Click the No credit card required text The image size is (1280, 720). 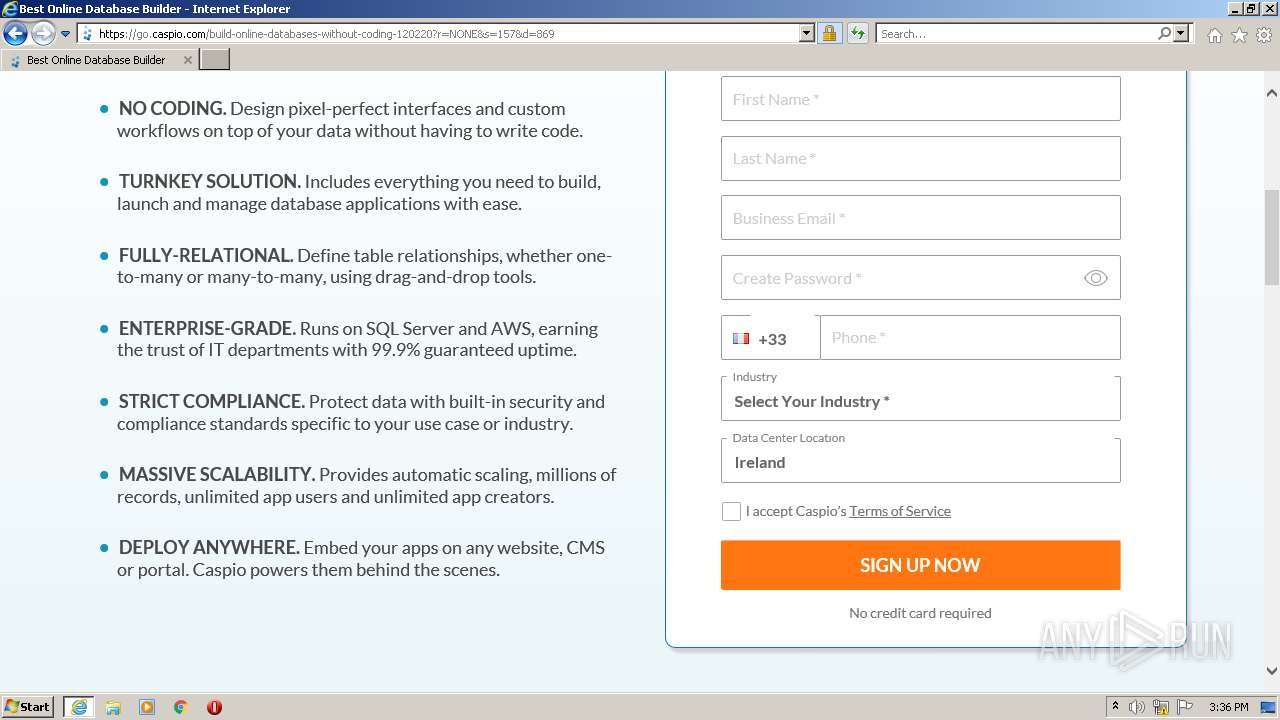[x=920, y=613]
